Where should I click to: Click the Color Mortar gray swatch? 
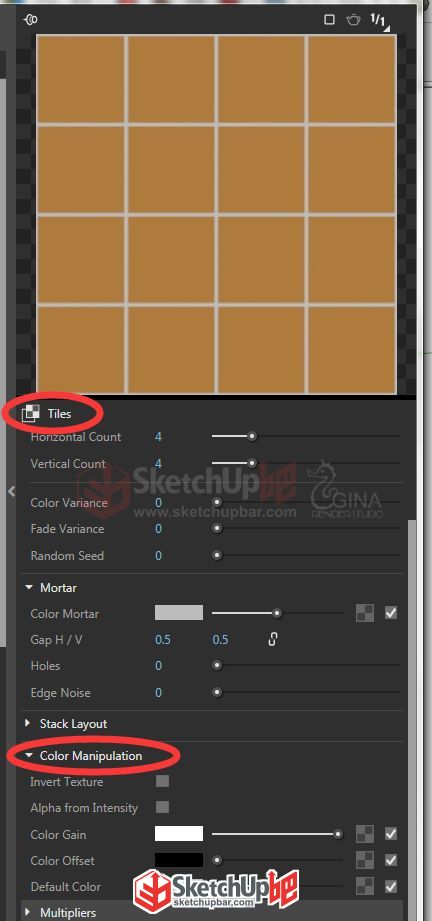pos(179,613)
